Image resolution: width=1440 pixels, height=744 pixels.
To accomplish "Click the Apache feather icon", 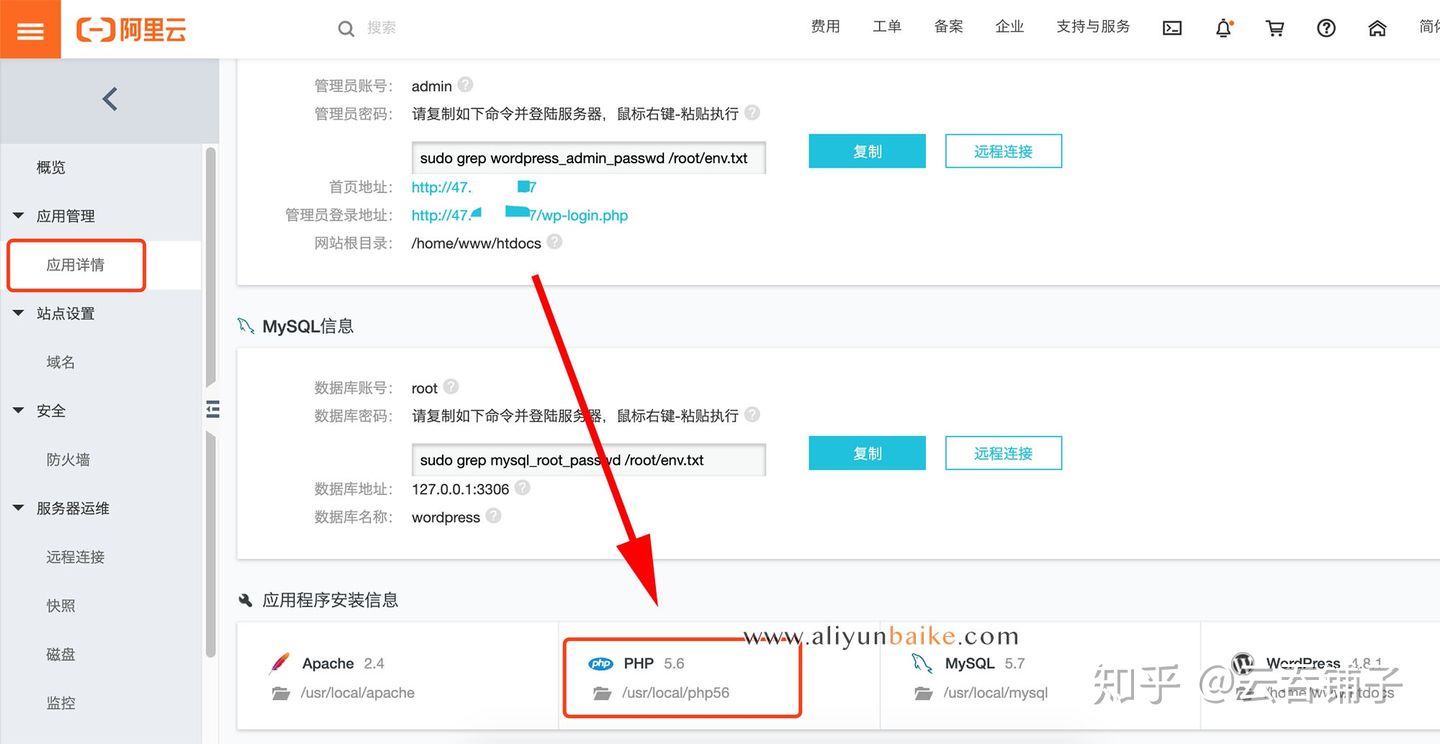I will point(279,663).
